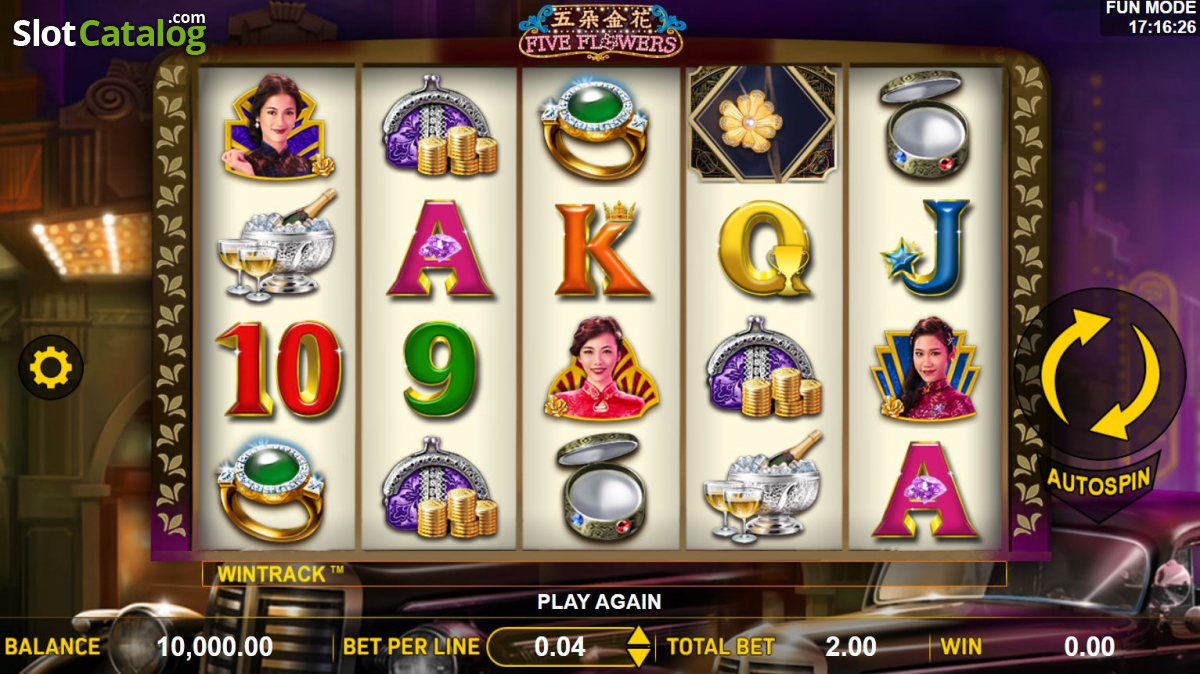Open settings with the gear icon
Viewport: 1200px width, 674px height.
[x=51, y=368]
